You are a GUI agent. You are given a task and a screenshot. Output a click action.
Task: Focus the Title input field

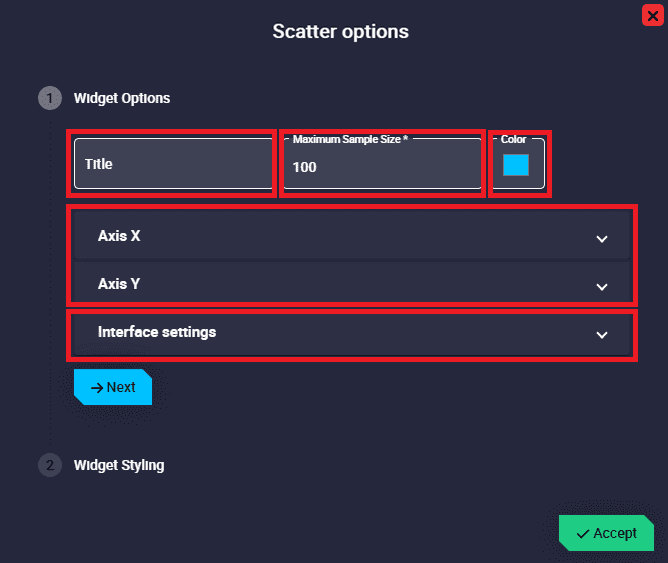[172, 164]
